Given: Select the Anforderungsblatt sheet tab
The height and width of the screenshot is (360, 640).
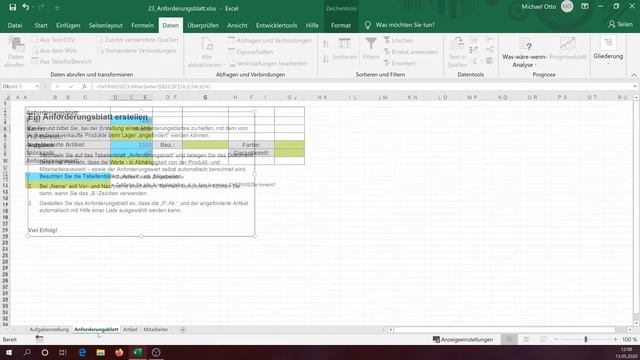Looking at the screenshot, I should [96, 329].
